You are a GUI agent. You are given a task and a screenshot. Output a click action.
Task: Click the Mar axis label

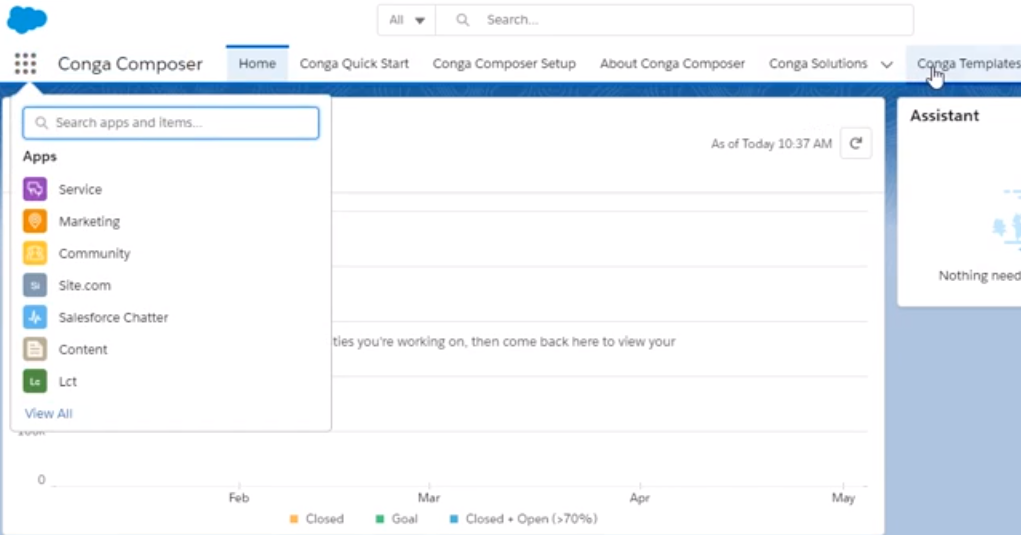[x=428, y=497]
